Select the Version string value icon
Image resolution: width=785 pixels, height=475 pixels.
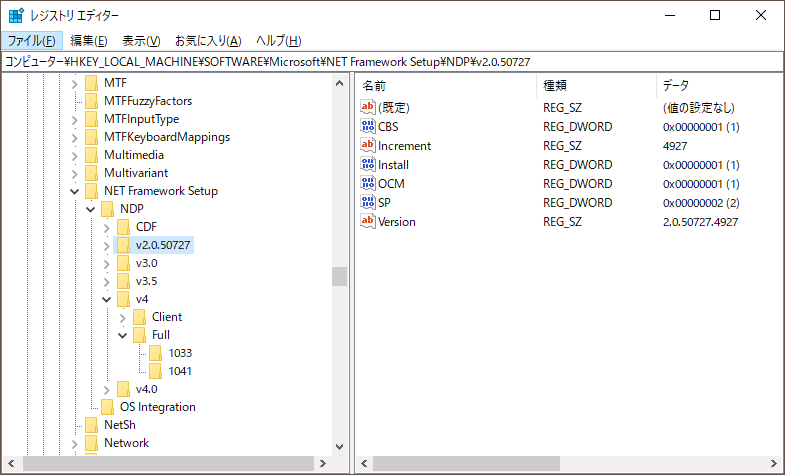pos(367,221)
